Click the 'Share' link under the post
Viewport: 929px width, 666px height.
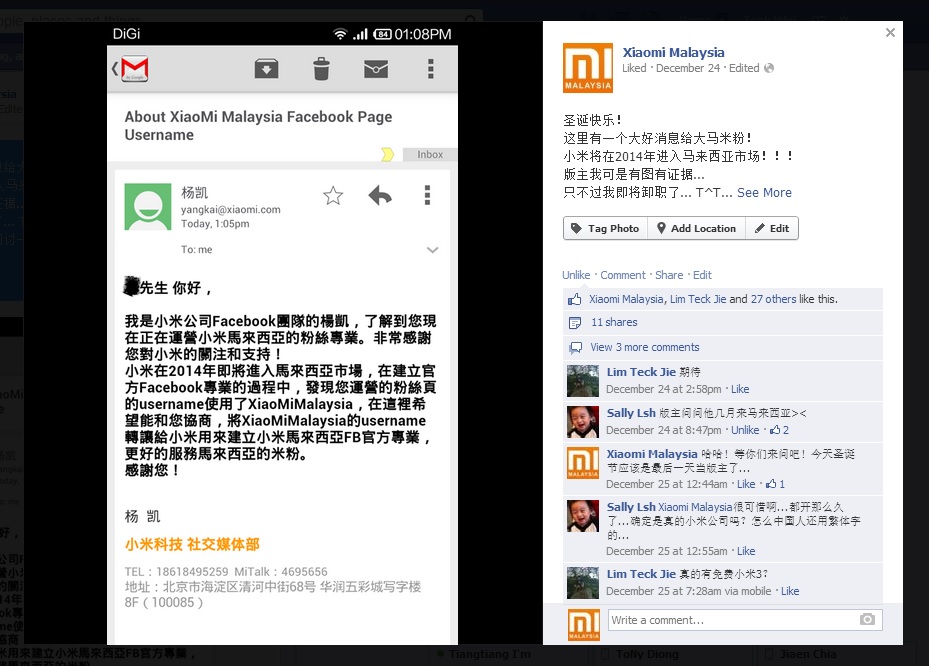pyautogui.click(x=669, y=275)
